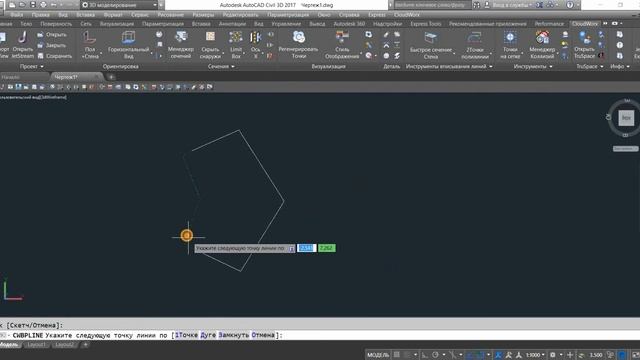Choose Отмена option in command line

pos(263,335)
